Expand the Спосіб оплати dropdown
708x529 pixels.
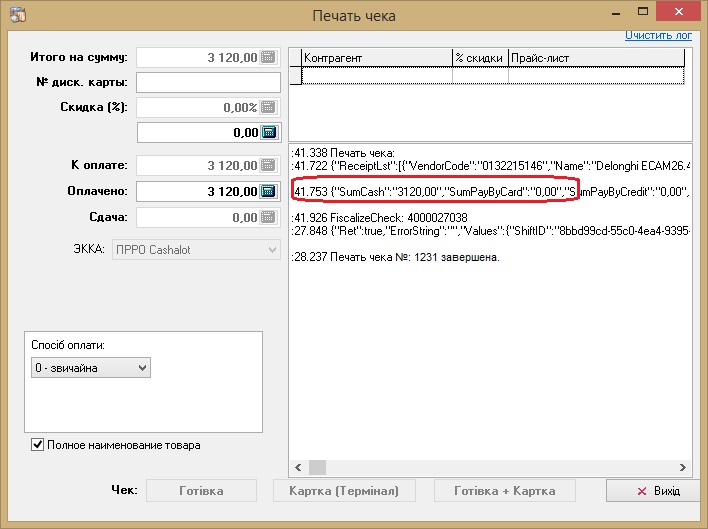pyautogui.click(x=142, y=369)
